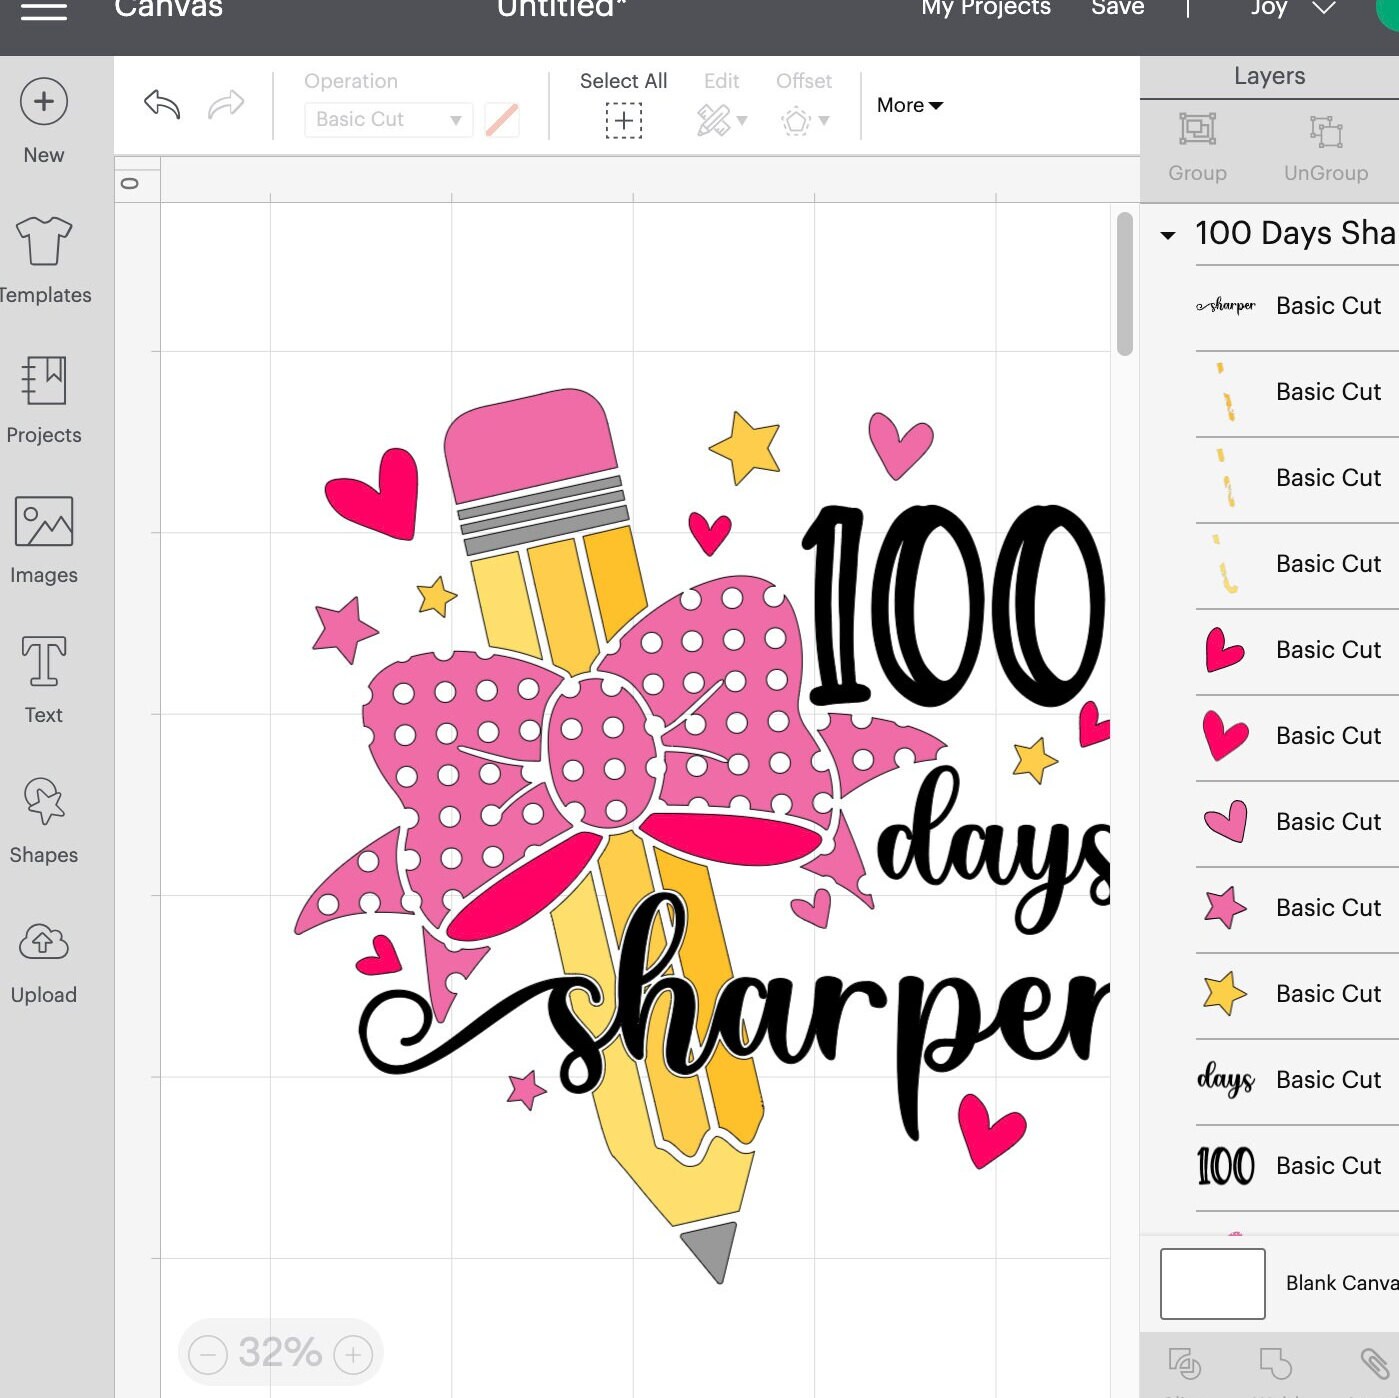Open the Basic Cut operation dropdown
This screenshot has width=1399, height=1398.
(388, 119)
